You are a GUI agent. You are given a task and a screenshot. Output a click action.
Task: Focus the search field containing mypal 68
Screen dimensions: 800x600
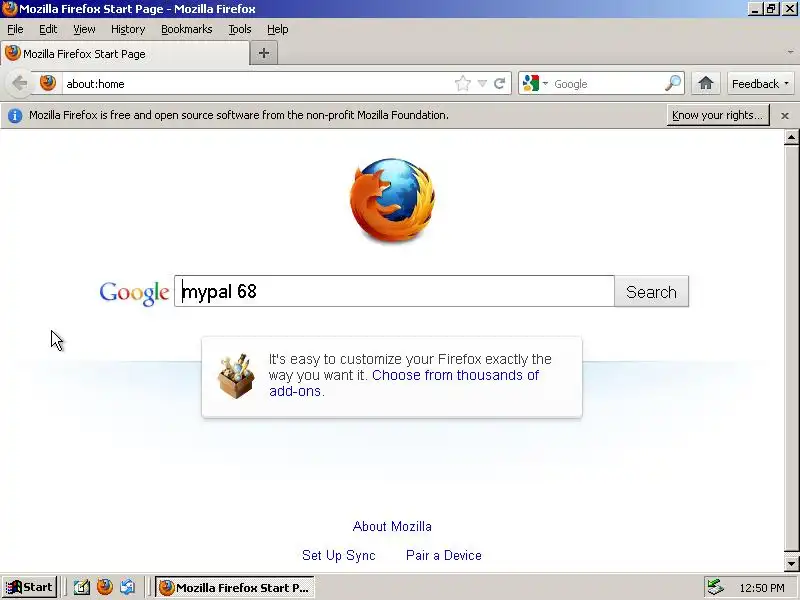tap(394, 291)
